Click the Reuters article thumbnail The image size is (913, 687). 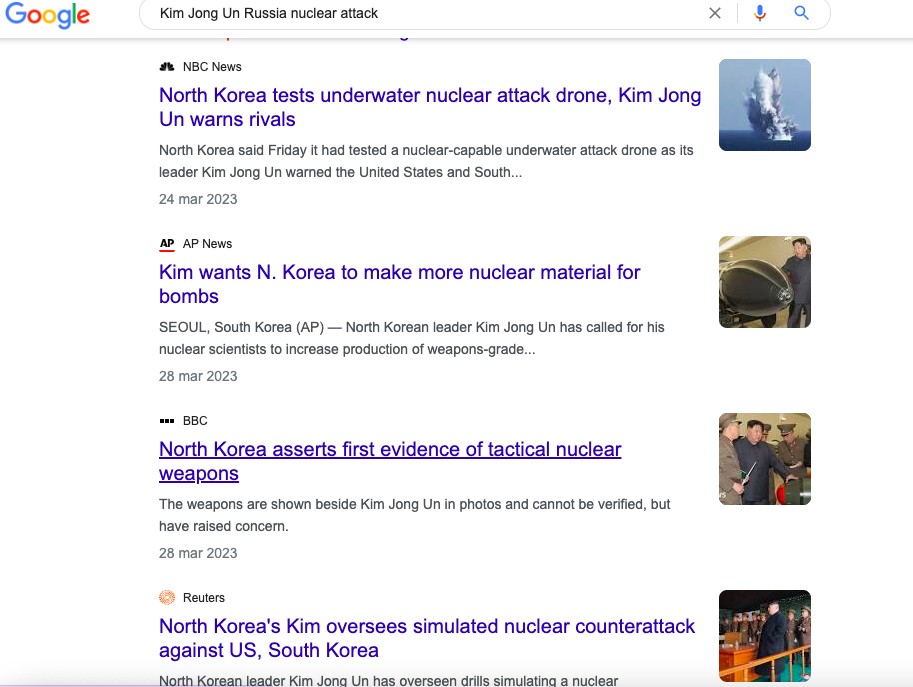tap(765, 636)
